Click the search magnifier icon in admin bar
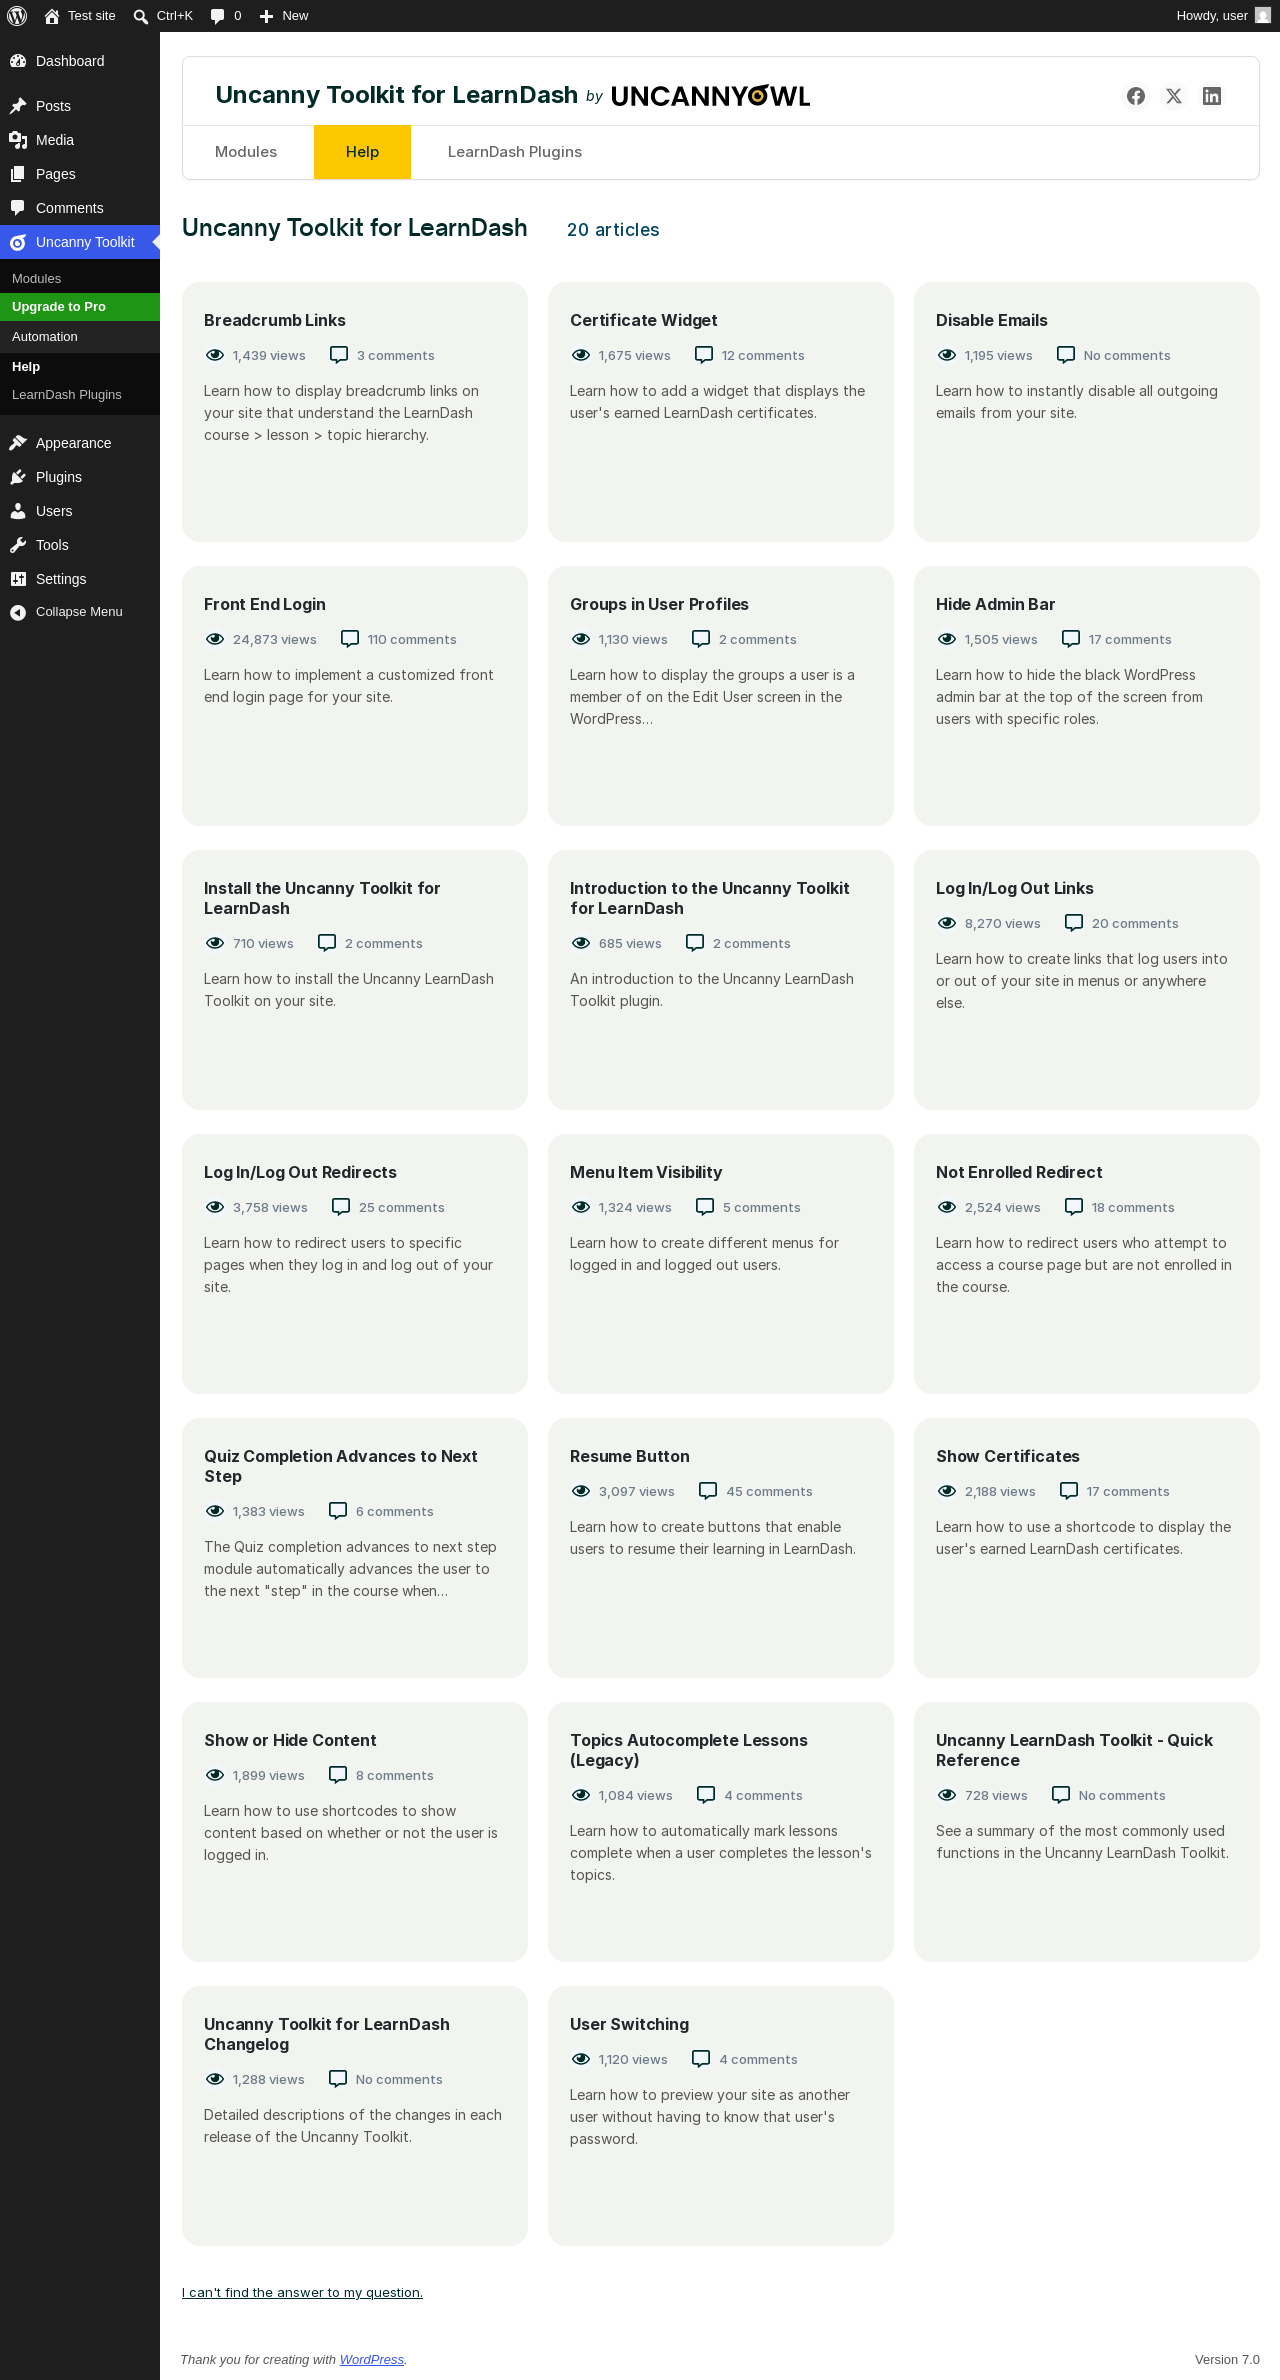The height and width of the screenshot is (2380, 1280). tap(141, 16)
